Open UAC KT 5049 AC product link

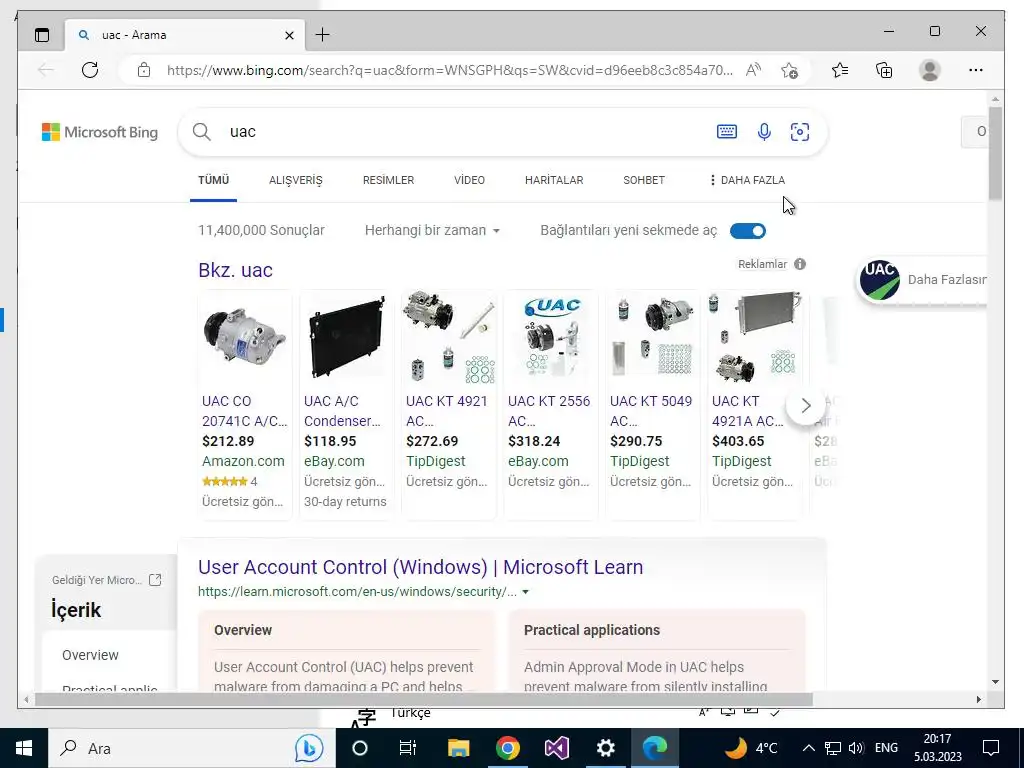[x=650, y=411]
